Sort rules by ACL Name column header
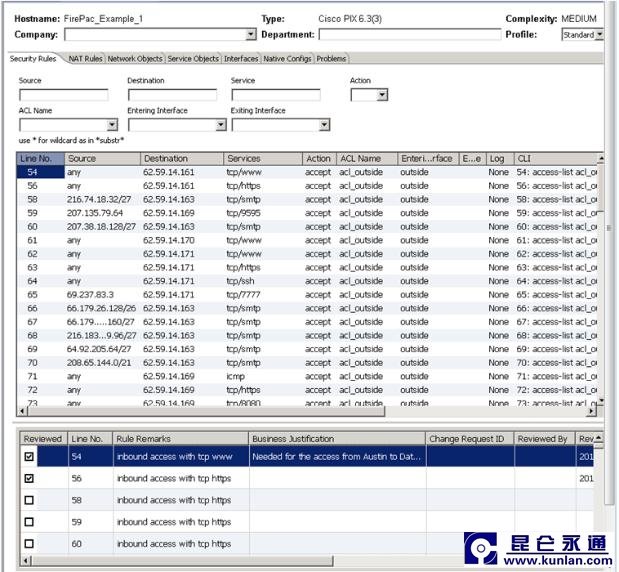 tap(367, 159)
